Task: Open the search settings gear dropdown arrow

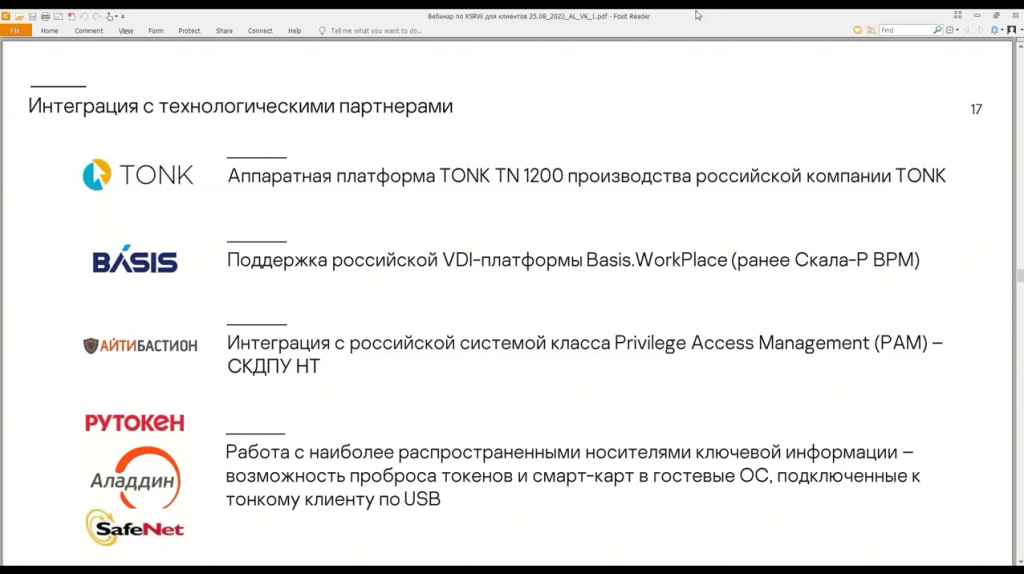Action: coord(957,30)
